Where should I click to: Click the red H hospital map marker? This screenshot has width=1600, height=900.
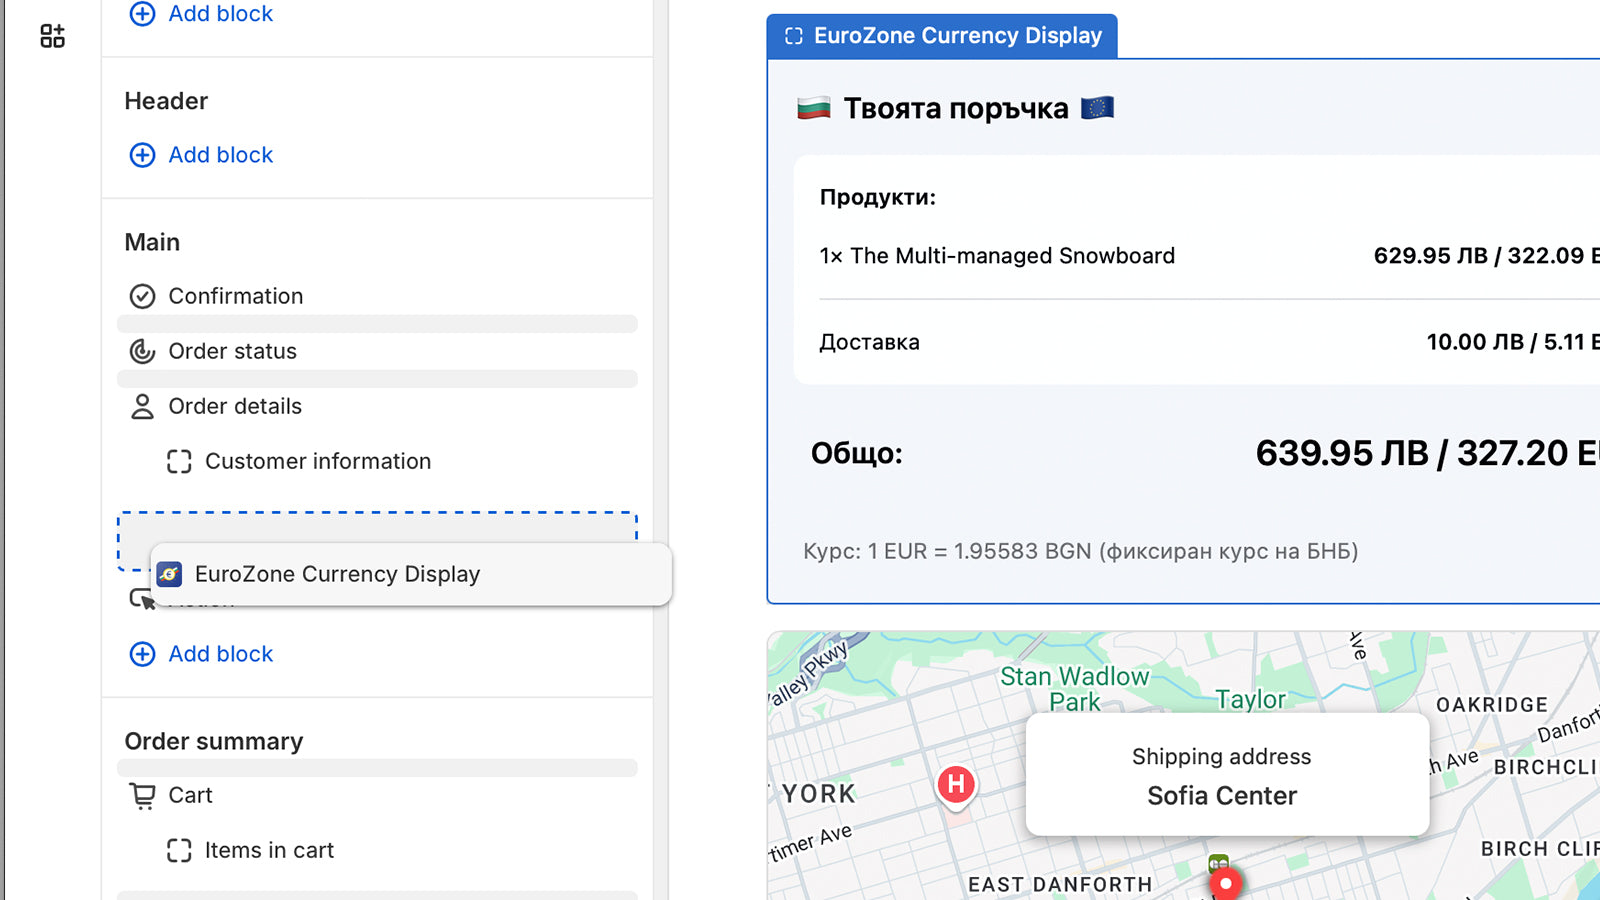pyautogui.click(x=956, y=784)
